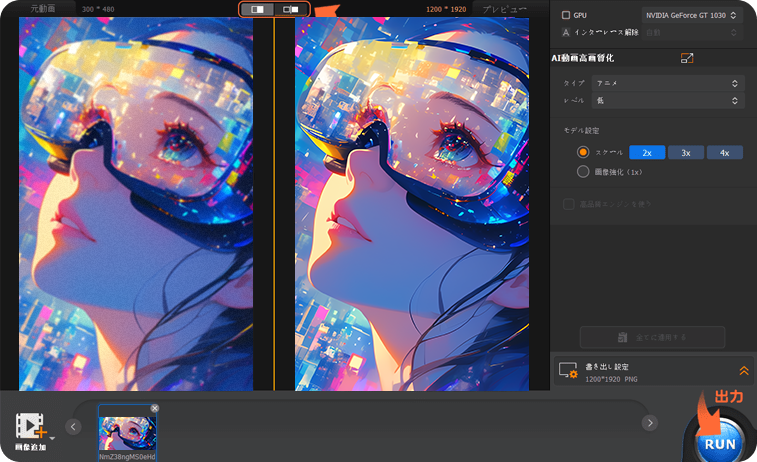Image resolution: width=757 pixels, height=462 pixels.
Task: Switch to the プレビュー tab
Action: 504,9
